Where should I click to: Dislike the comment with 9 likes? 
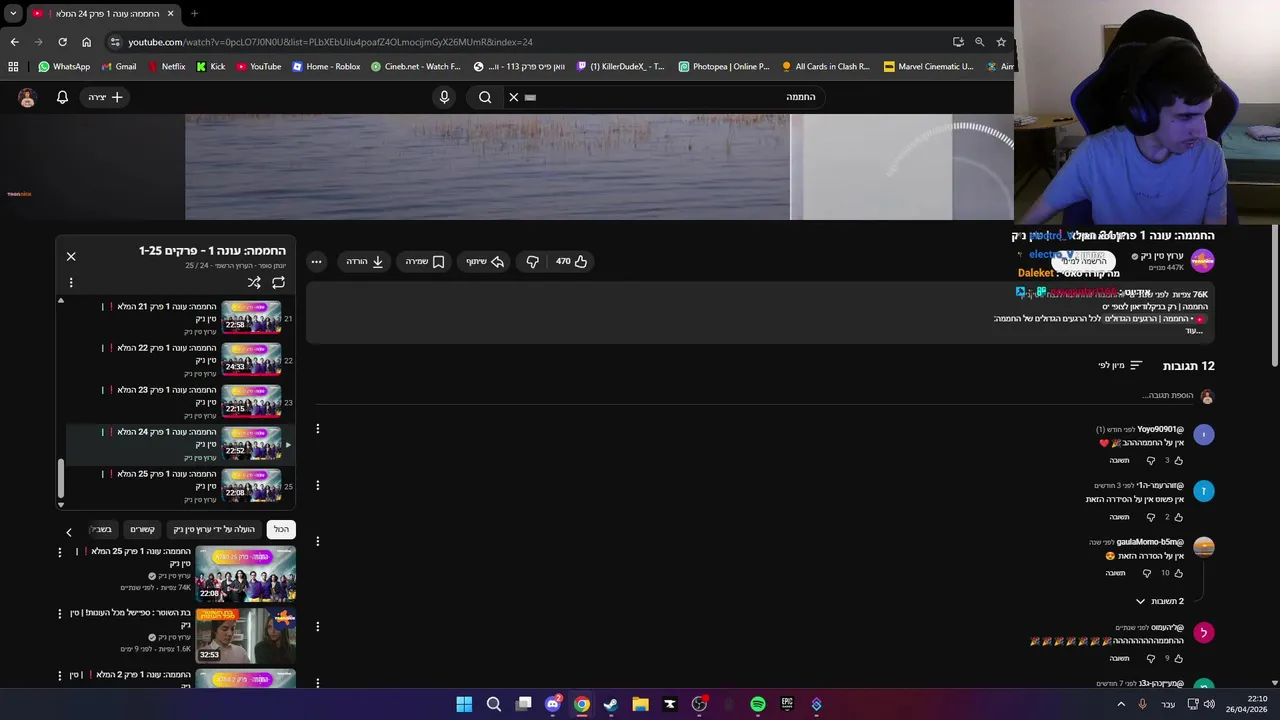[1150, 659]
